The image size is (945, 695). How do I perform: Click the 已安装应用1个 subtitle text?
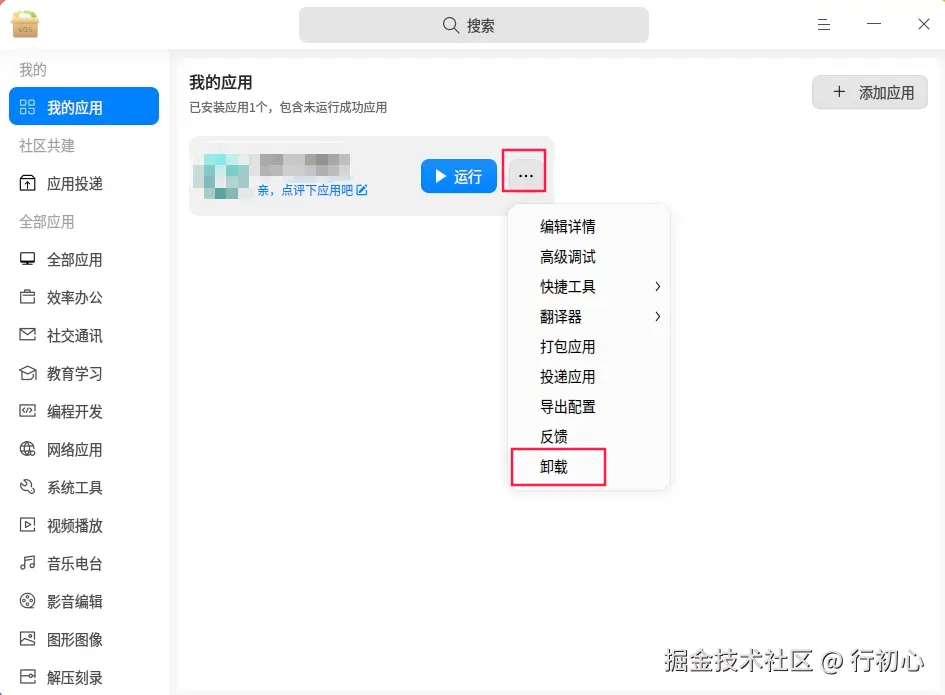pos(288,107)
